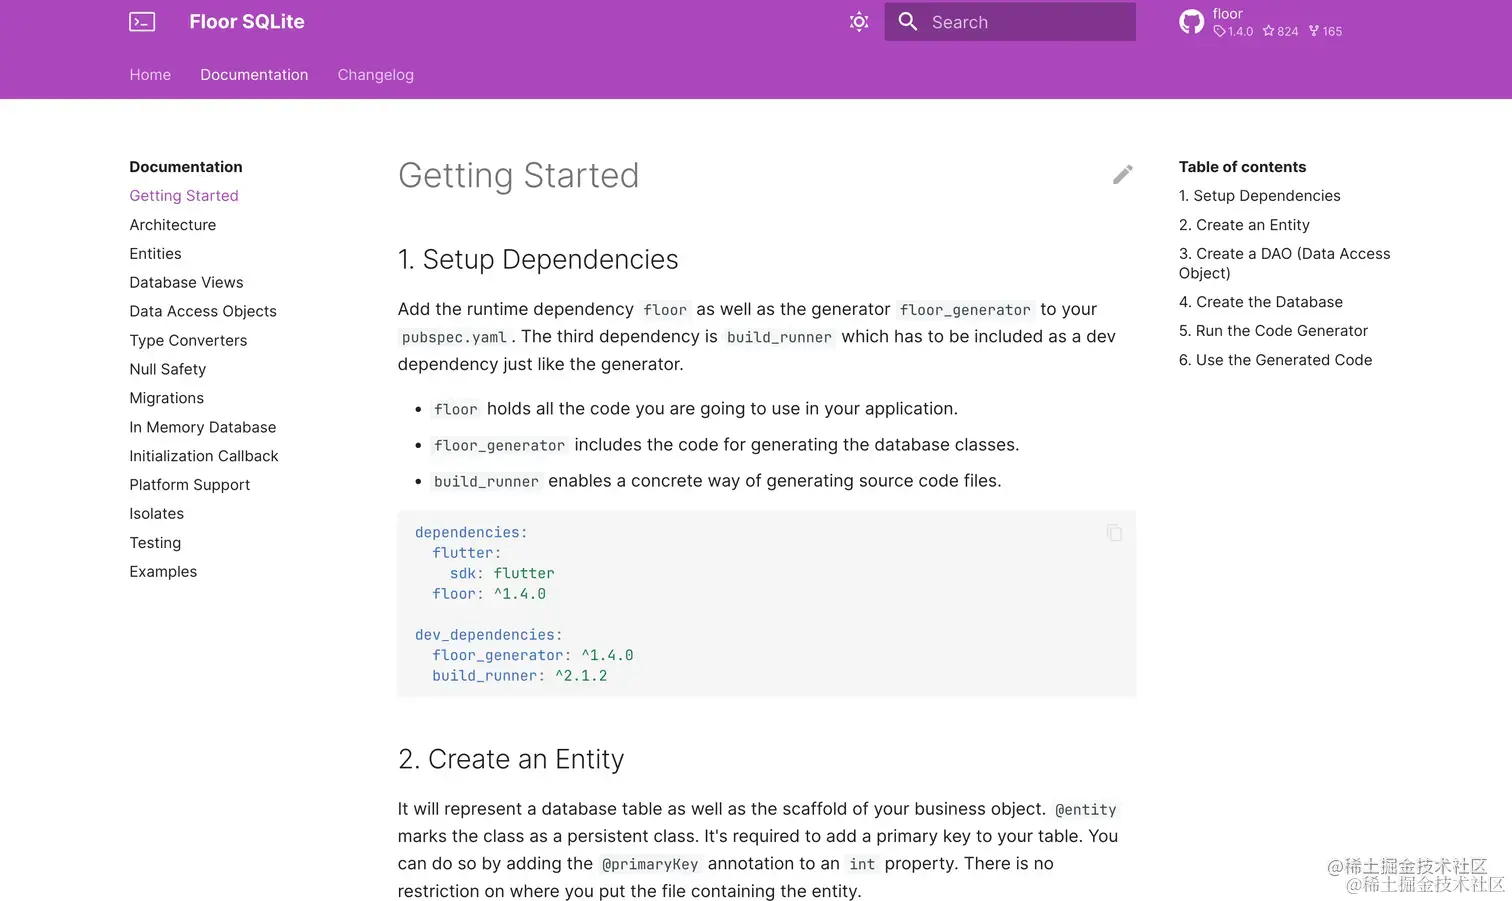1512x901 pixels.
Task: Select Getting Started in the sidebar
Action: click(184, 196)
